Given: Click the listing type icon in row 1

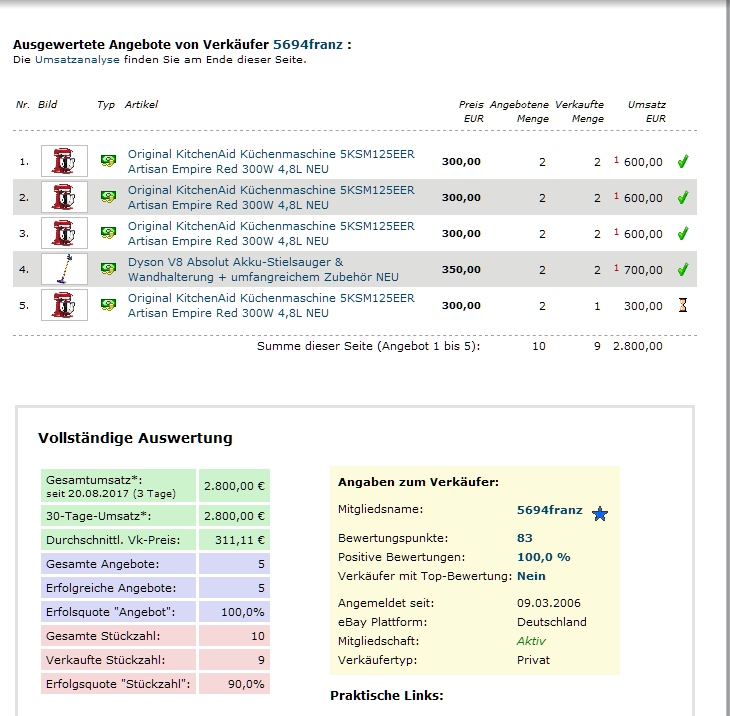Looking at the screenshot, I should click(x=108, y=161).
